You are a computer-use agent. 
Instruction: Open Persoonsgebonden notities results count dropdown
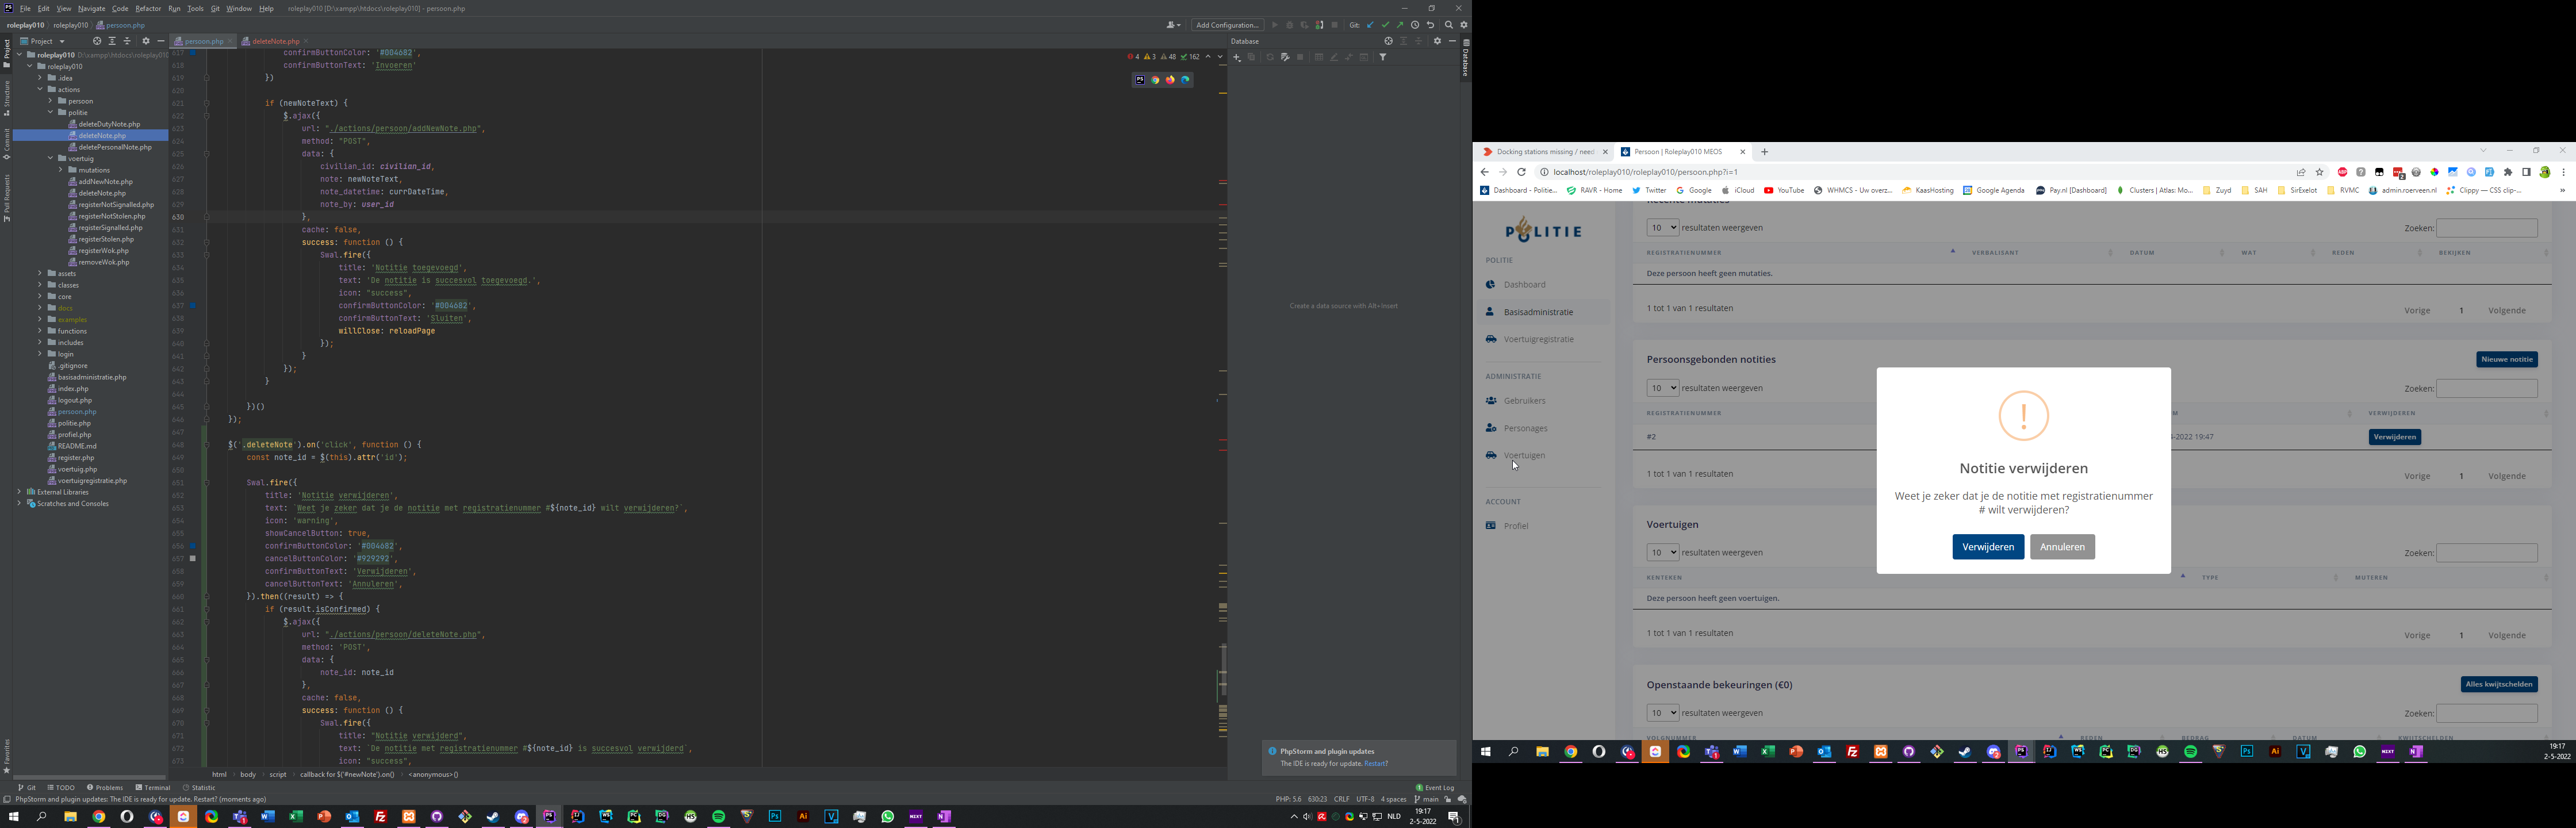(1662, 388)
